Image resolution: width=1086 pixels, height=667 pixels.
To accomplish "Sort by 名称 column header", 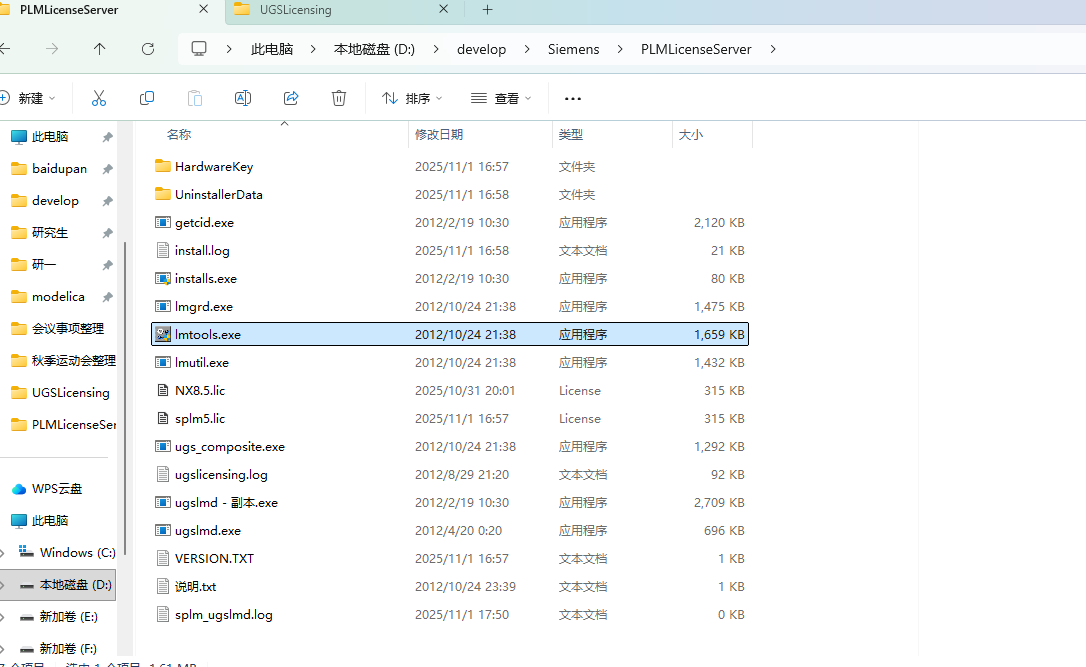I will click(179, 134).
